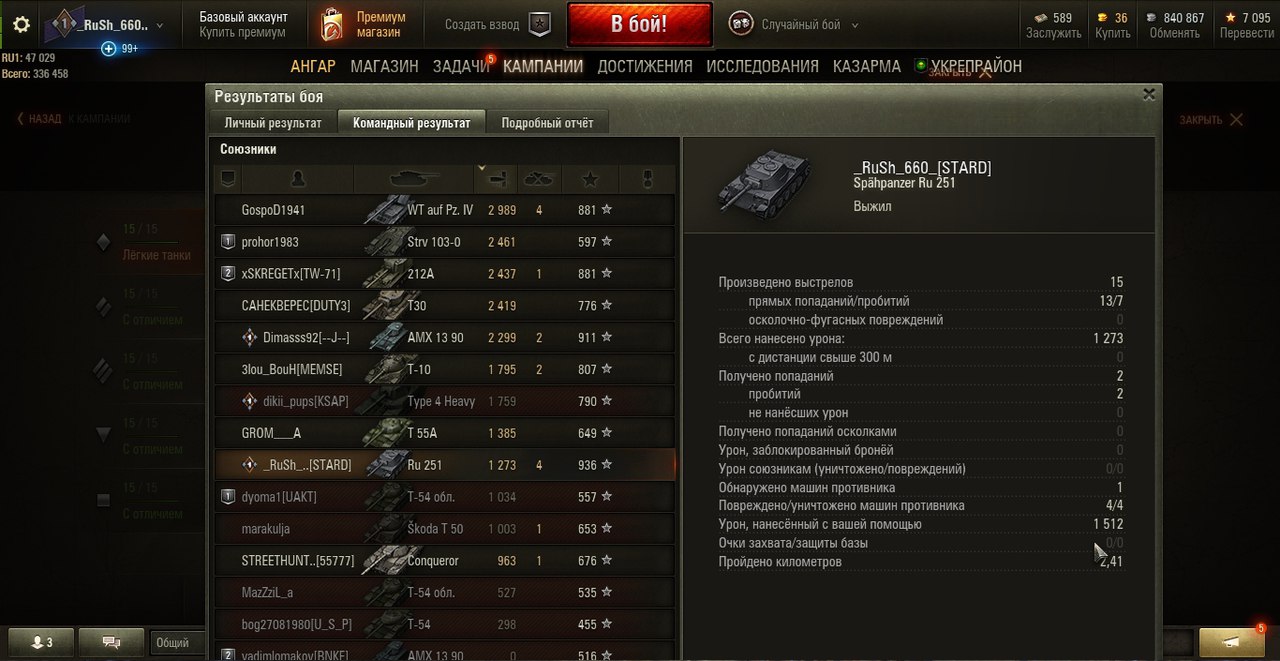This screenshot has width=1280, height=661.
Task: Sort allies by medal column icon
Action: 647,180
